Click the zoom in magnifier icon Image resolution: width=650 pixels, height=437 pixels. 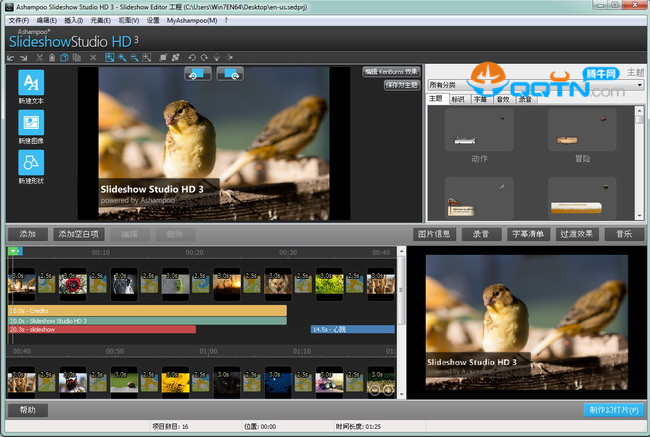point(120,58)
